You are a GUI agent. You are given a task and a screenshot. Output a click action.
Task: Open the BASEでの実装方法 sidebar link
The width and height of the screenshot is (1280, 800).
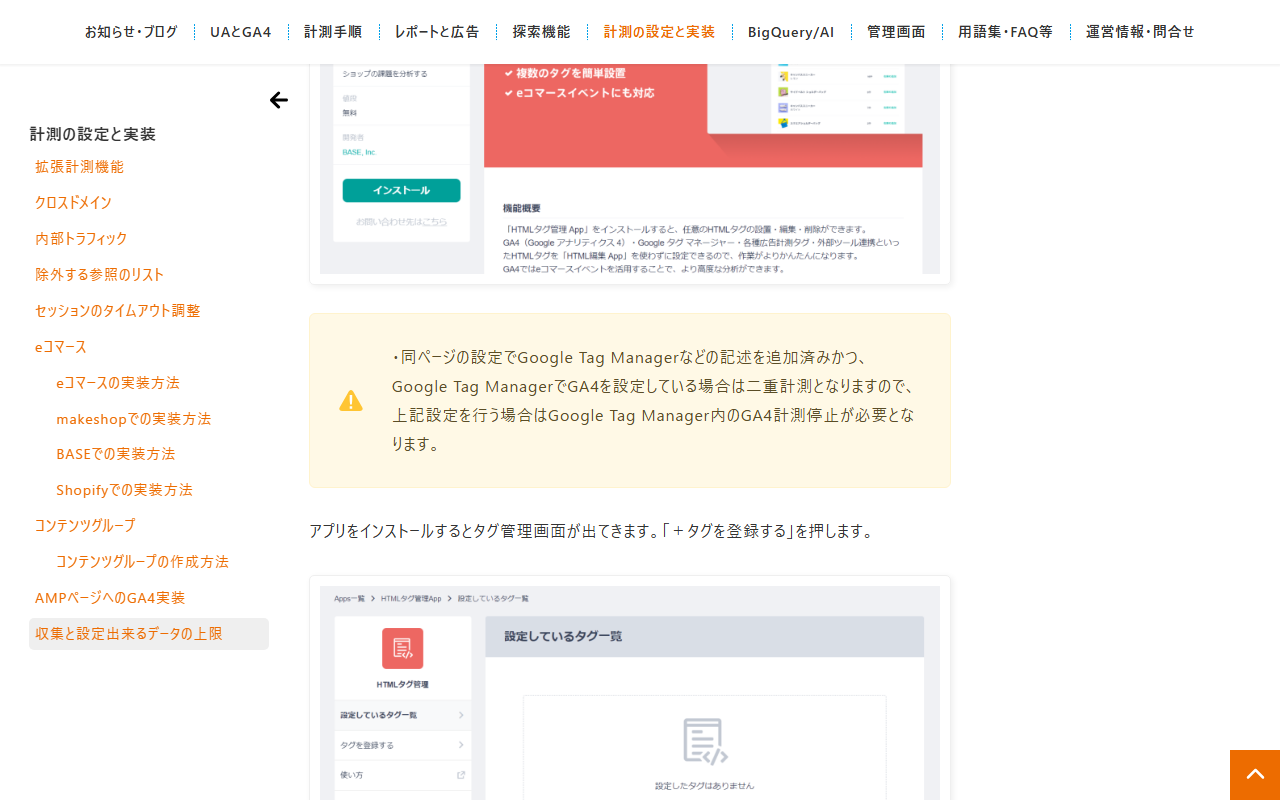[116, 454]
